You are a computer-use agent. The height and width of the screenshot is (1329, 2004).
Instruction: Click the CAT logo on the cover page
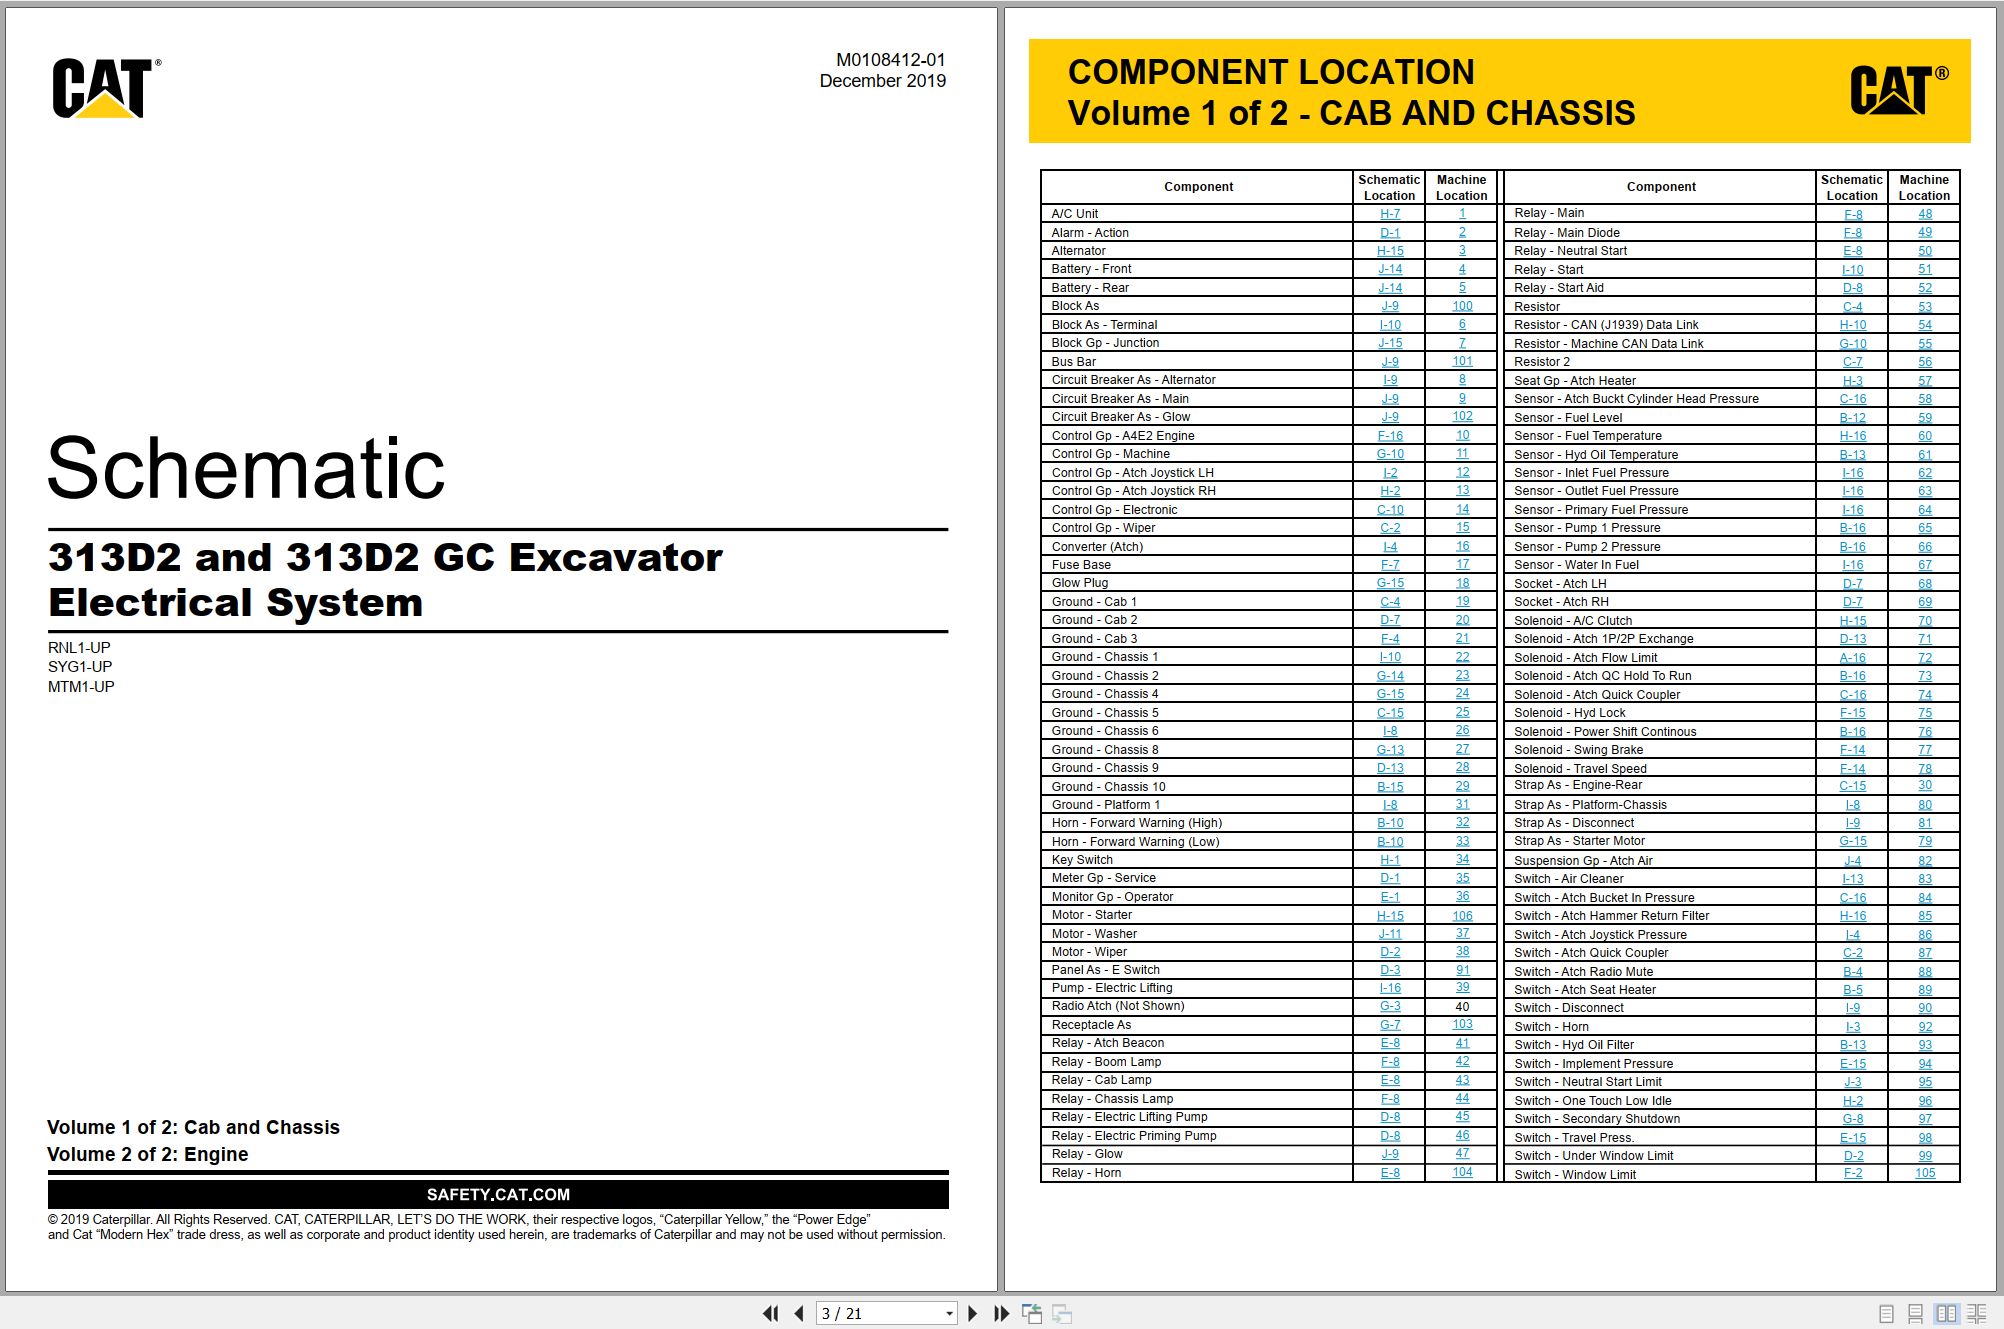106,88
